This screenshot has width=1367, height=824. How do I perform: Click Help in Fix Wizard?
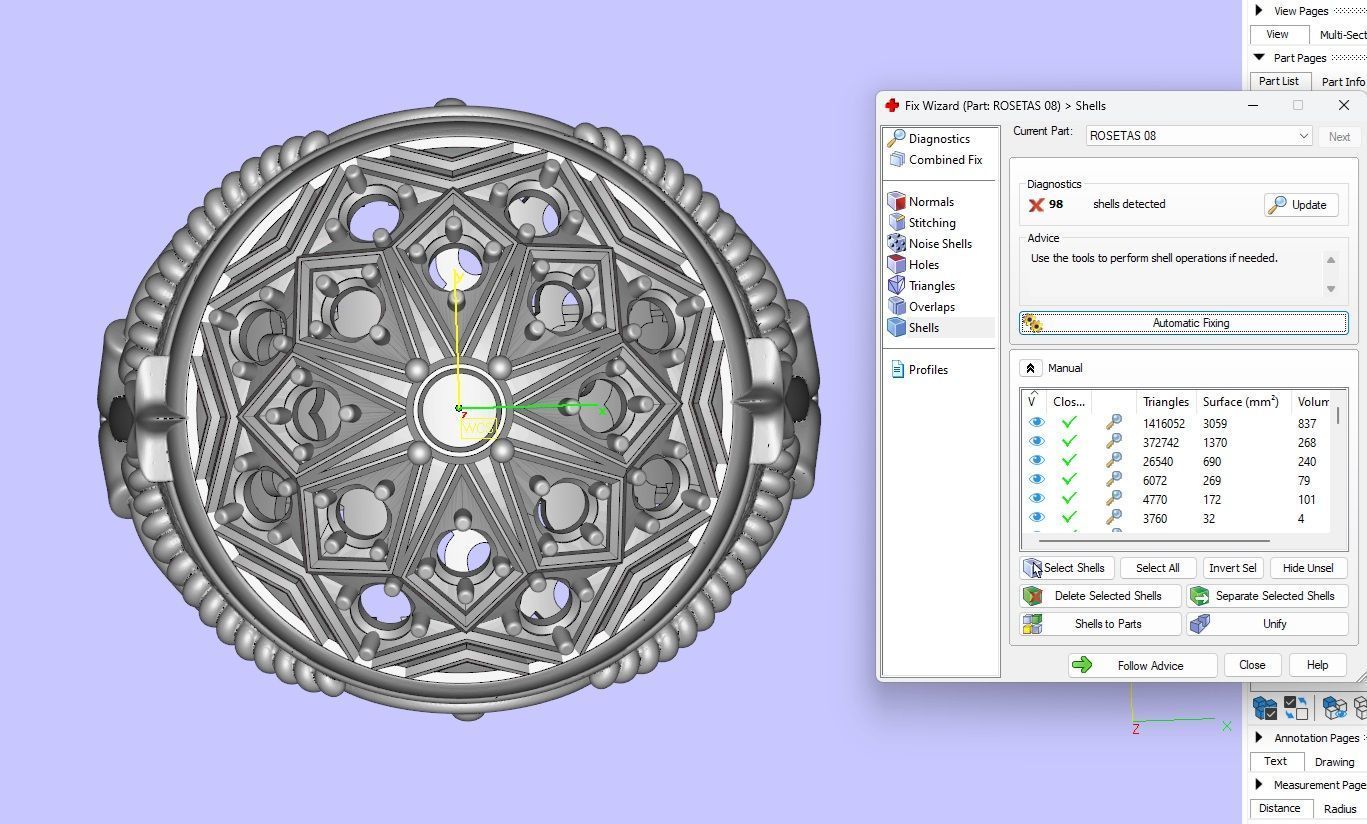(x=1317, y=665)
